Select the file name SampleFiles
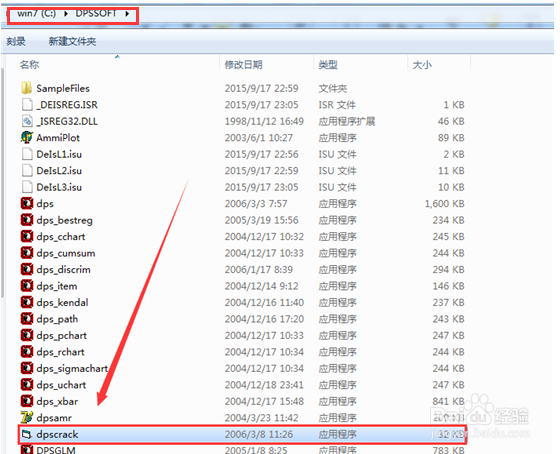The image size is (560, 454). pos(63,88)
